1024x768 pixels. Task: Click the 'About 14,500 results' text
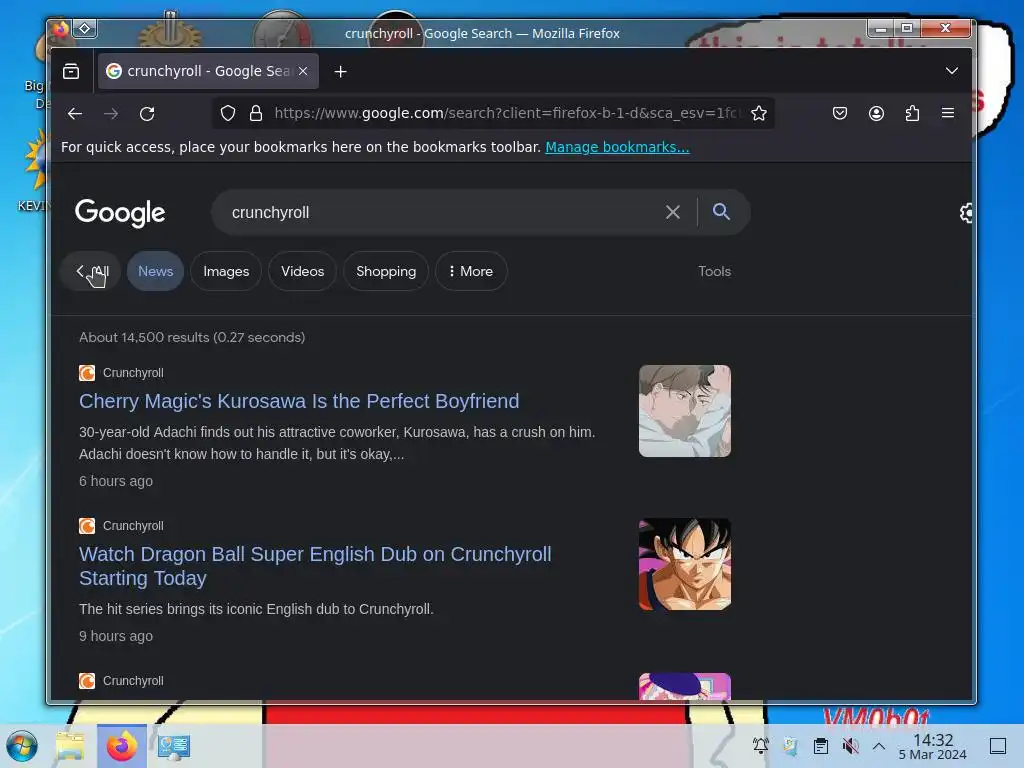pos(192,338)
